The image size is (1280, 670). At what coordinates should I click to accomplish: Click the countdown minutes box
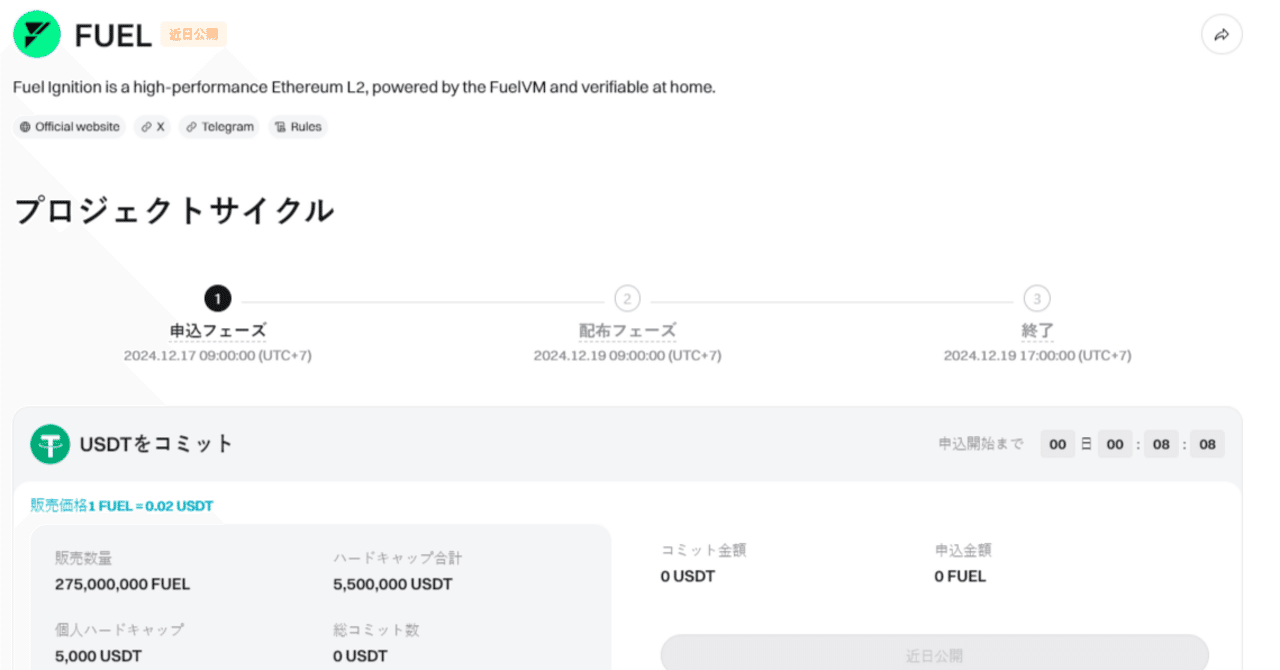pyautogui.click(x=1161, y=443)
